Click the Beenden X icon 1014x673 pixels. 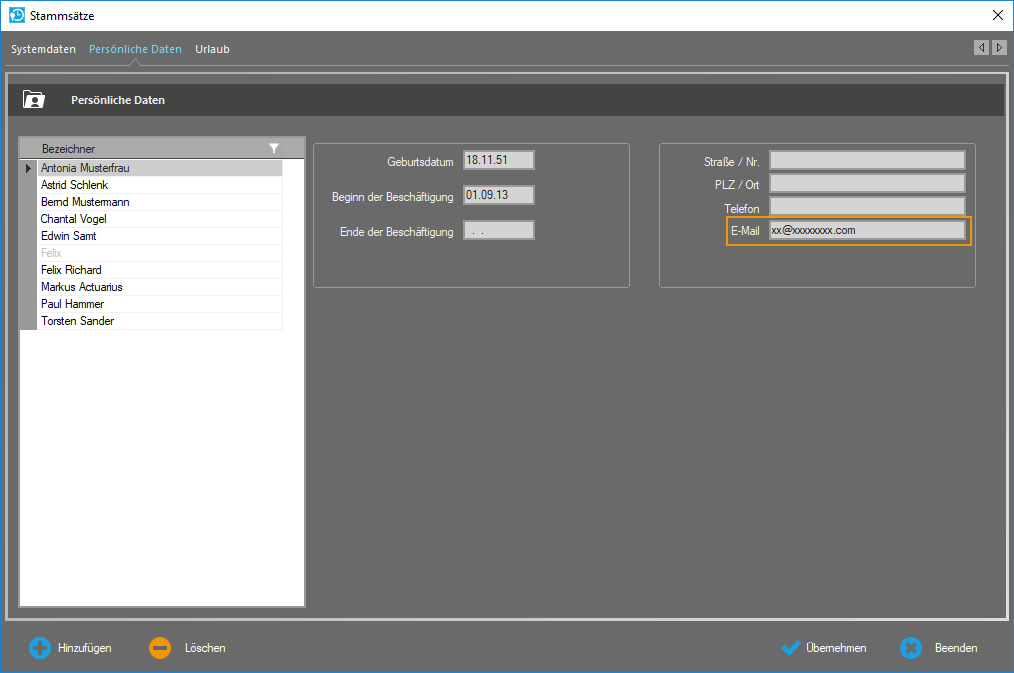coord(910,648)
